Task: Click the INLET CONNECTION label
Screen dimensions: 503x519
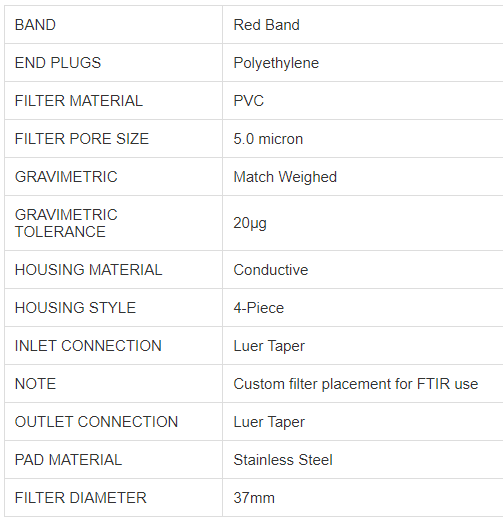Action: [88, 346]
